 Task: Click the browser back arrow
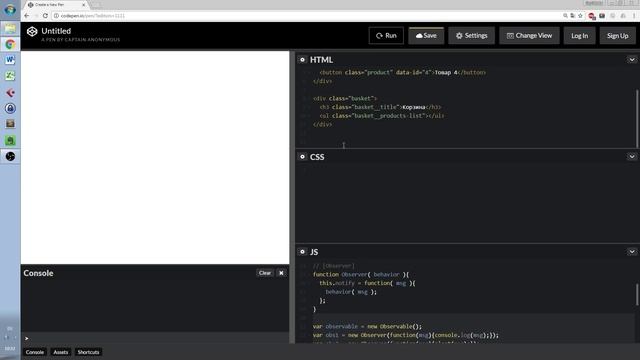tap(27, 16)
